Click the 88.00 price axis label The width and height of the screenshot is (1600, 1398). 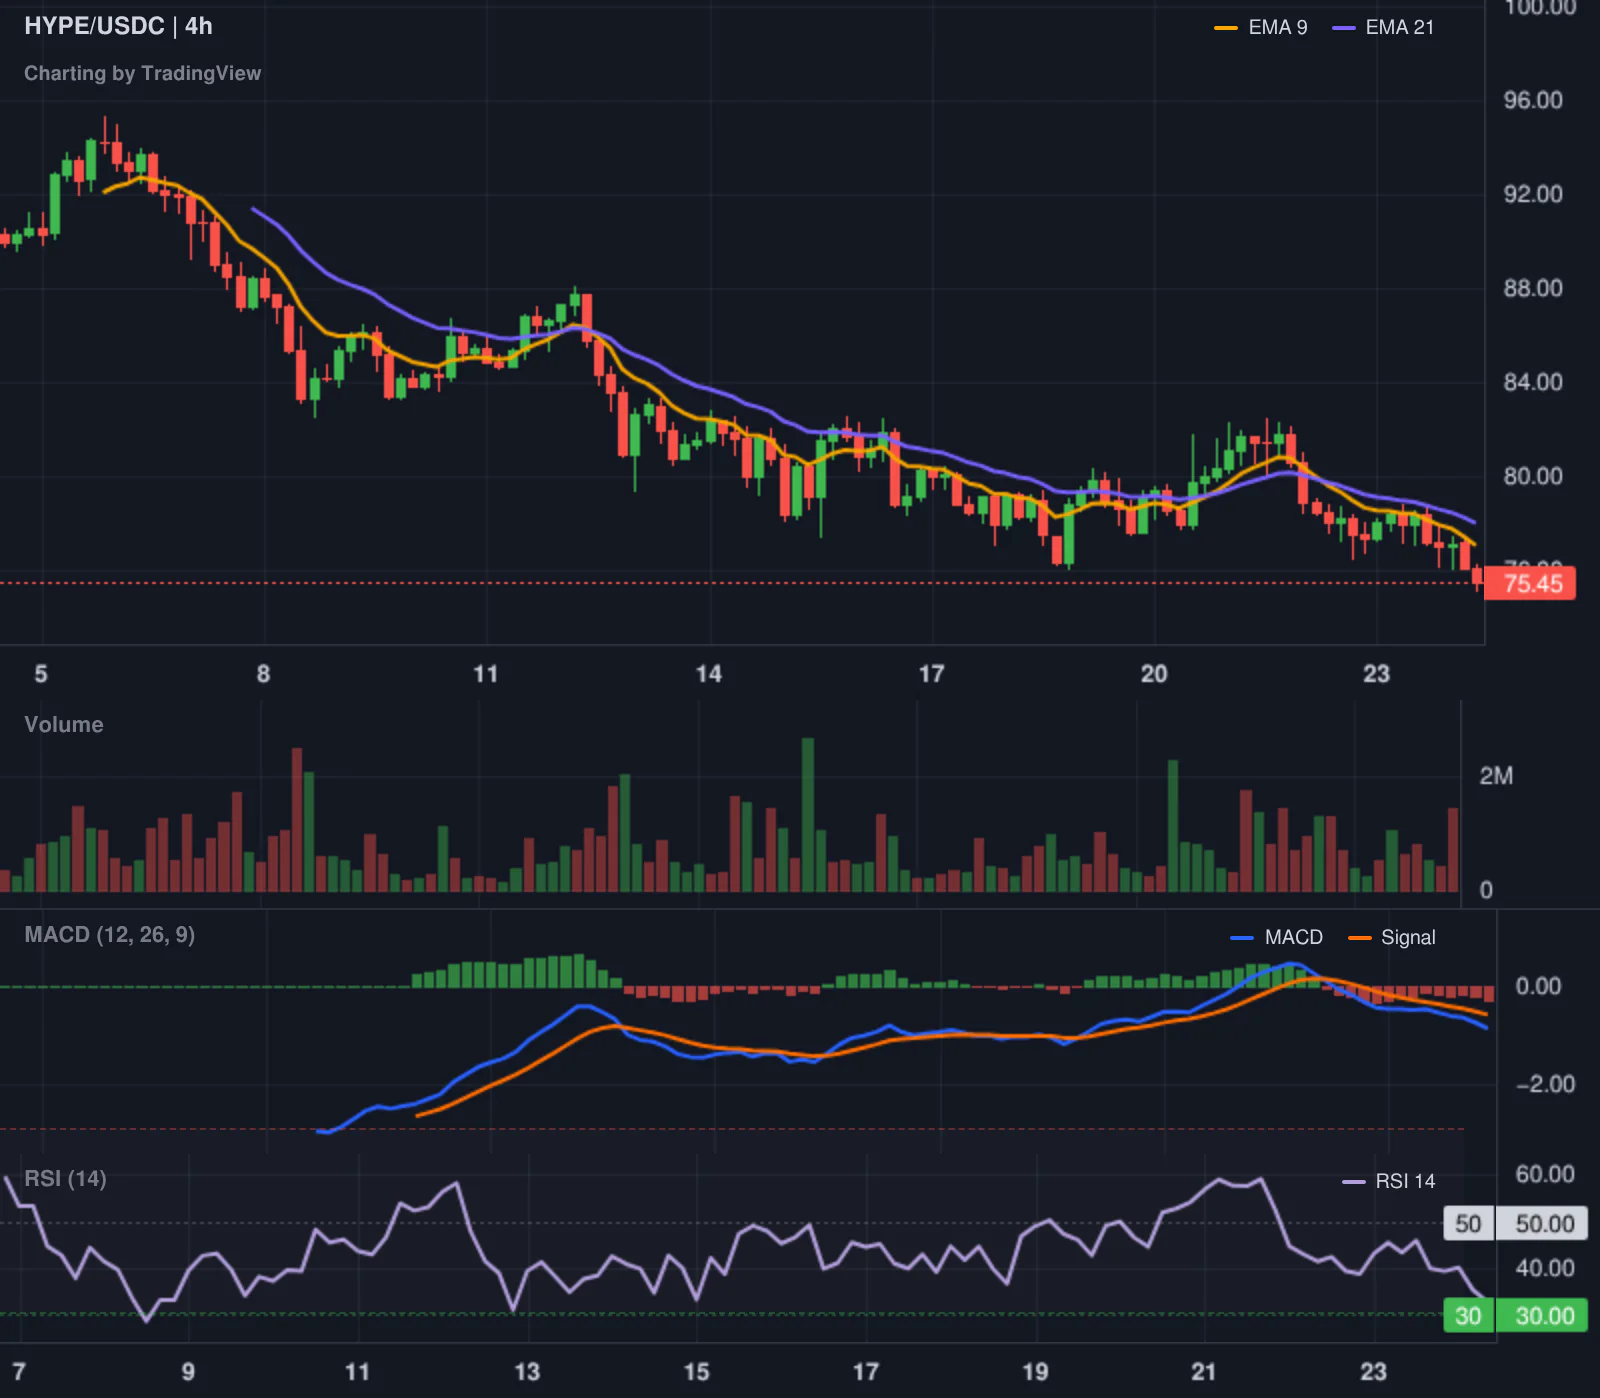(x=1532, y=288)
